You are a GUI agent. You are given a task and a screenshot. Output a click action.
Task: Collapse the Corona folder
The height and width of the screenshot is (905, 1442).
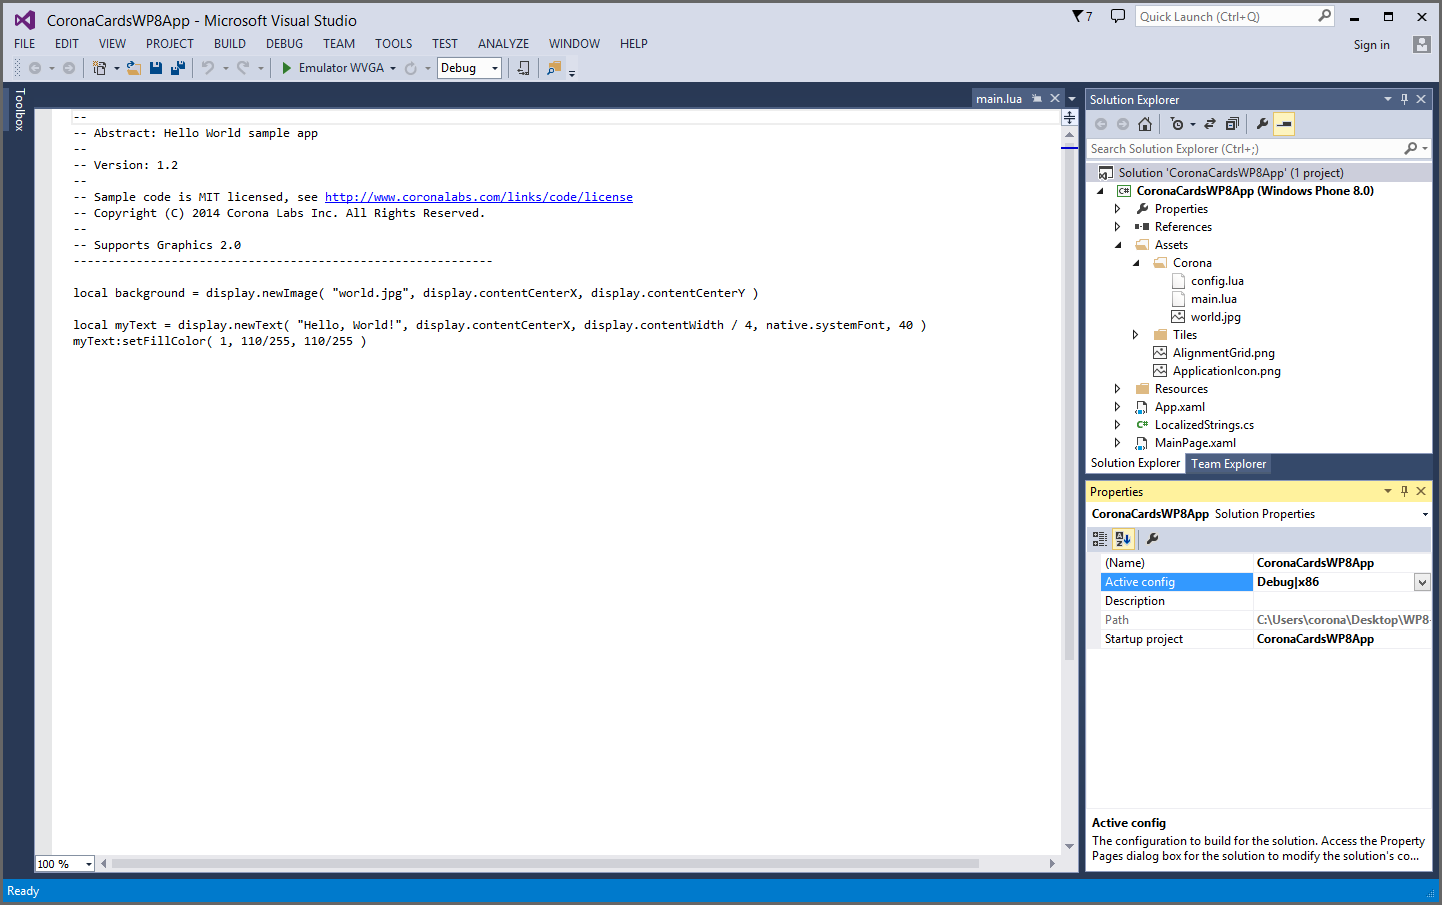click(1136, 263)
